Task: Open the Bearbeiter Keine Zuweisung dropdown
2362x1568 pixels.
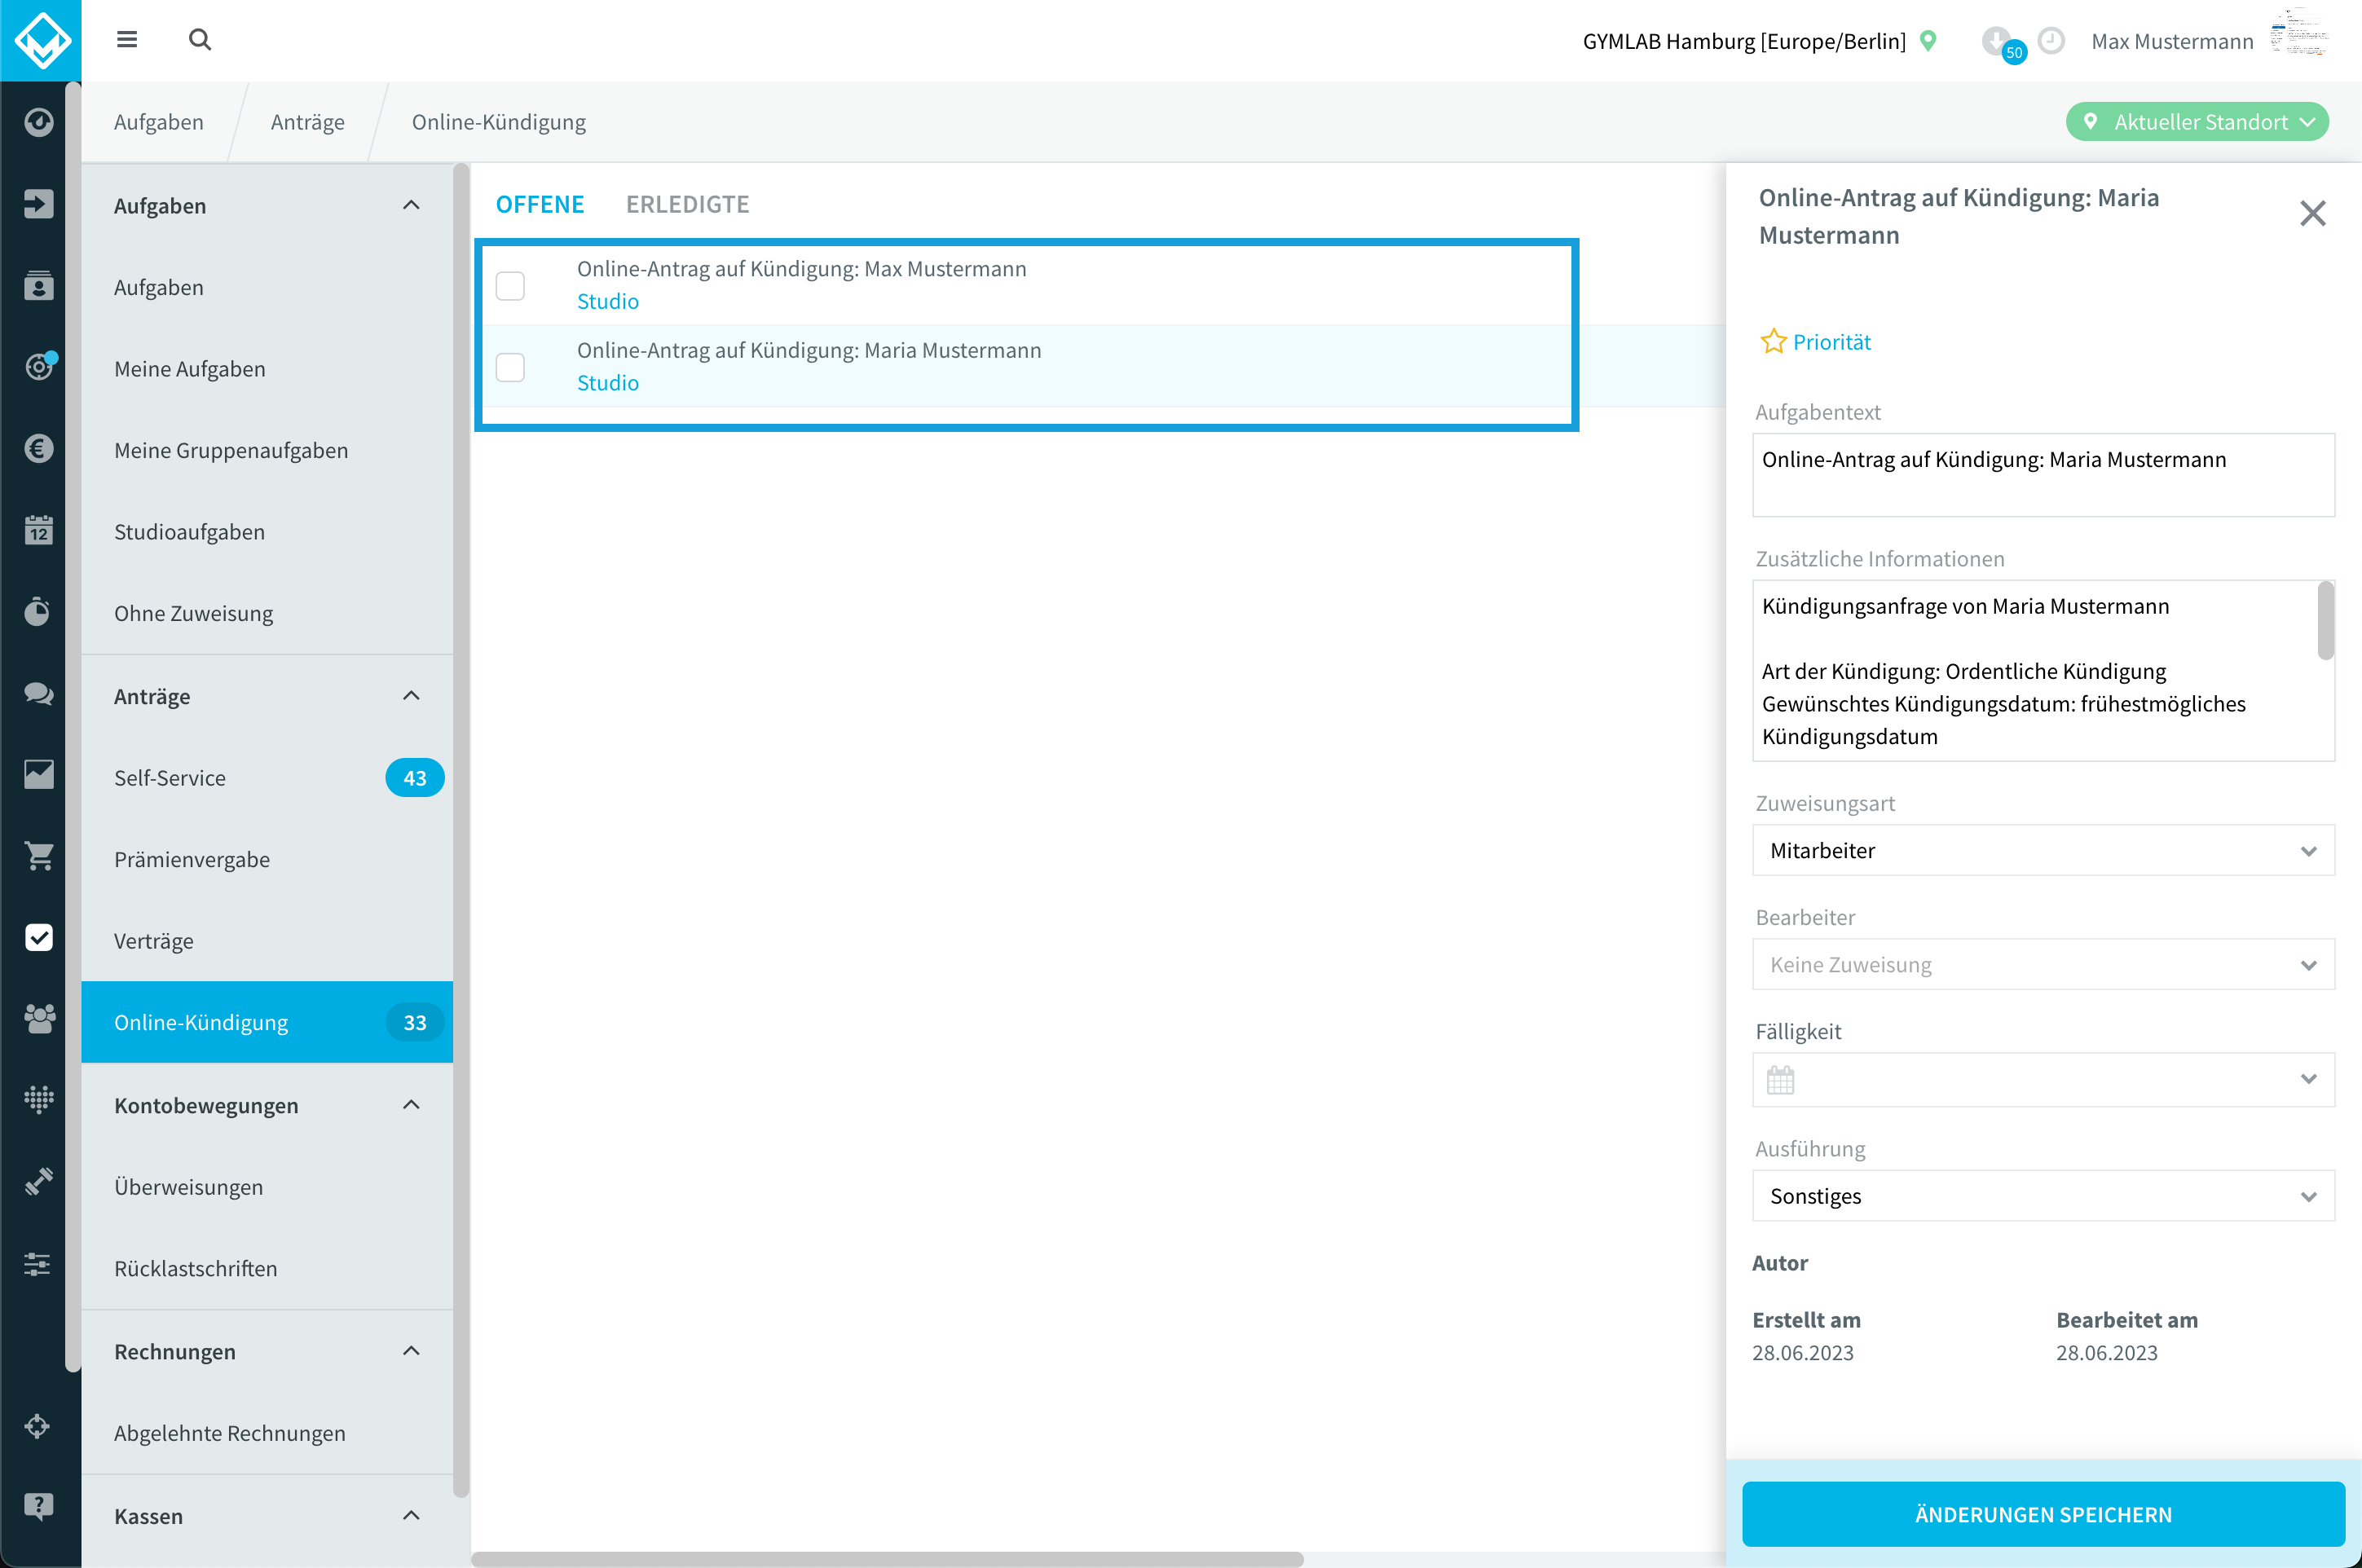Action: click(2043, 964)
